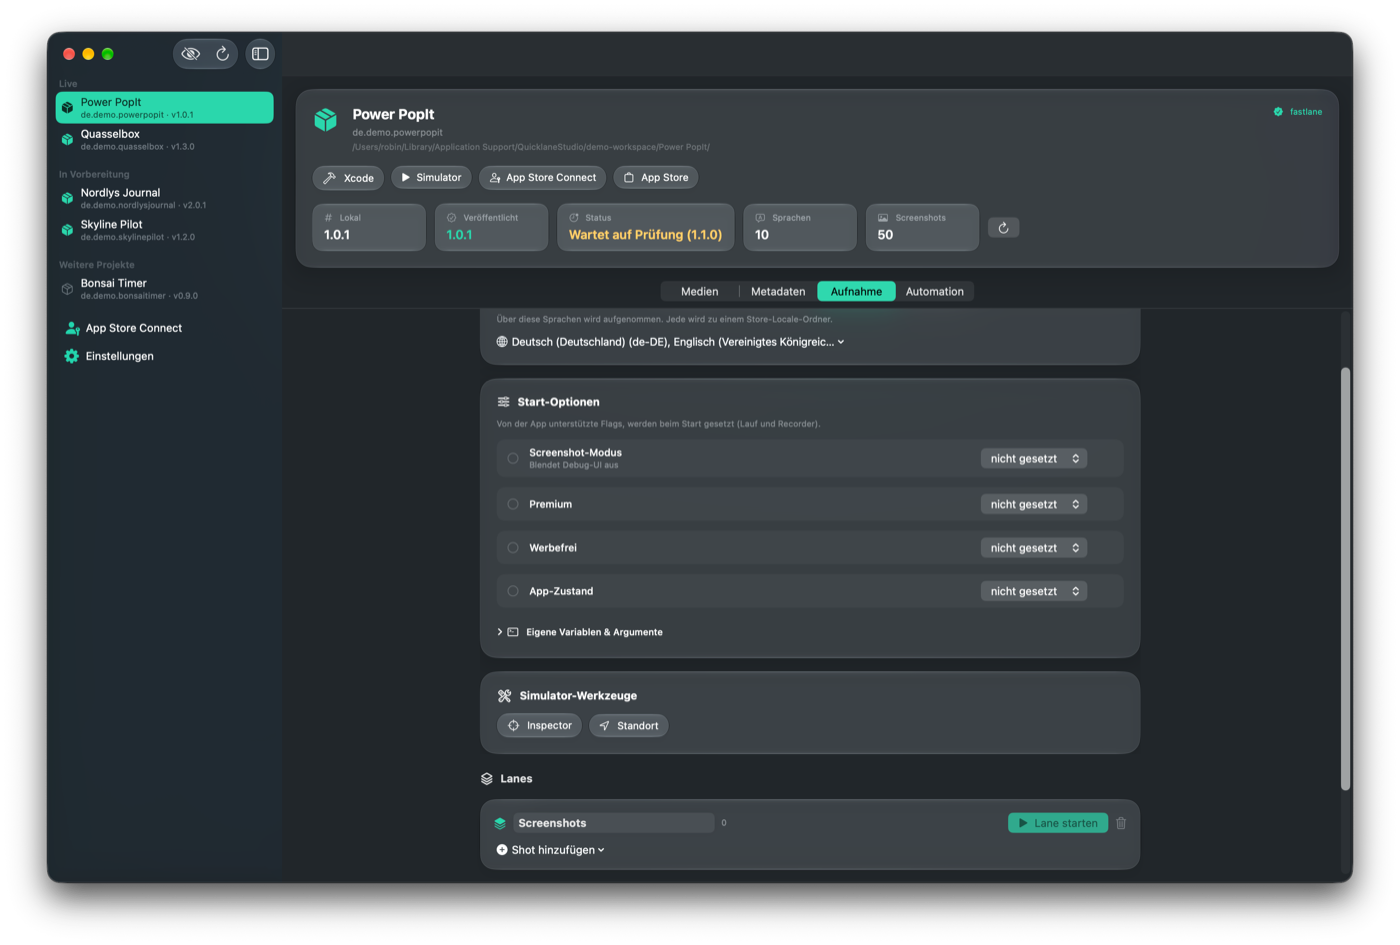Click the fastlane status badge

(1298, 112)
